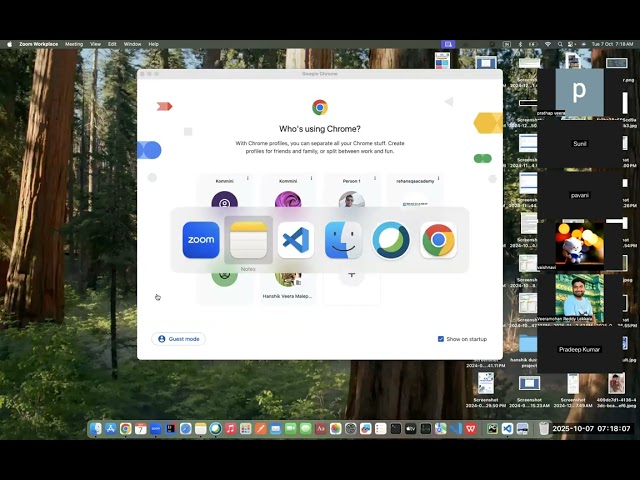Open Terminal from the Dock
This screenshot has height=480, width=640.
396,429
